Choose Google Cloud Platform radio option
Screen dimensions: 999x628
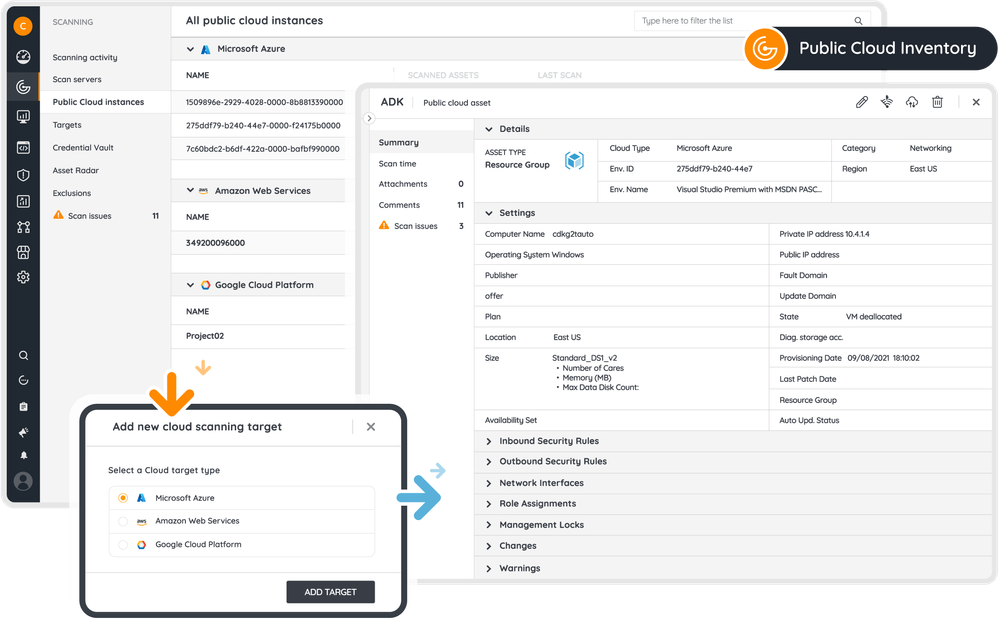pos(123,545)
